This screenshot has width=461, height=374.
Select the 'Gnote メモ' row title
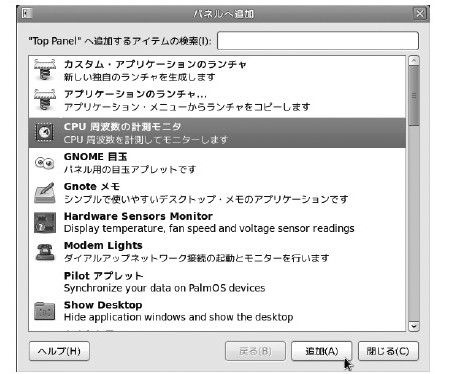pyautogui.click(x=92, y=186)
